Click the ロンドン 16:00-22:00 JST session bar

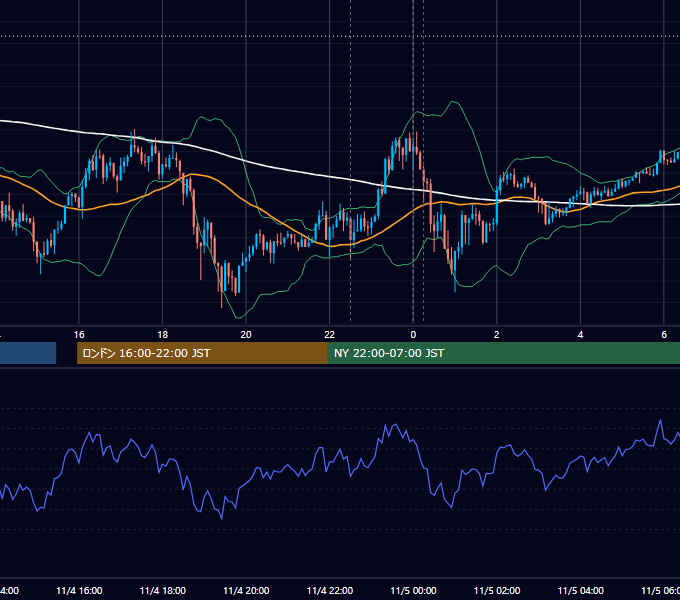click(202, 353)
